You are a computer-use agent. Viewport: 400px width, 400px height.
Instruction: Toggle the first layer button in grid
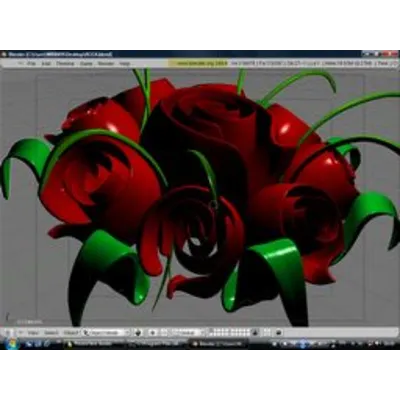point(211,331)
